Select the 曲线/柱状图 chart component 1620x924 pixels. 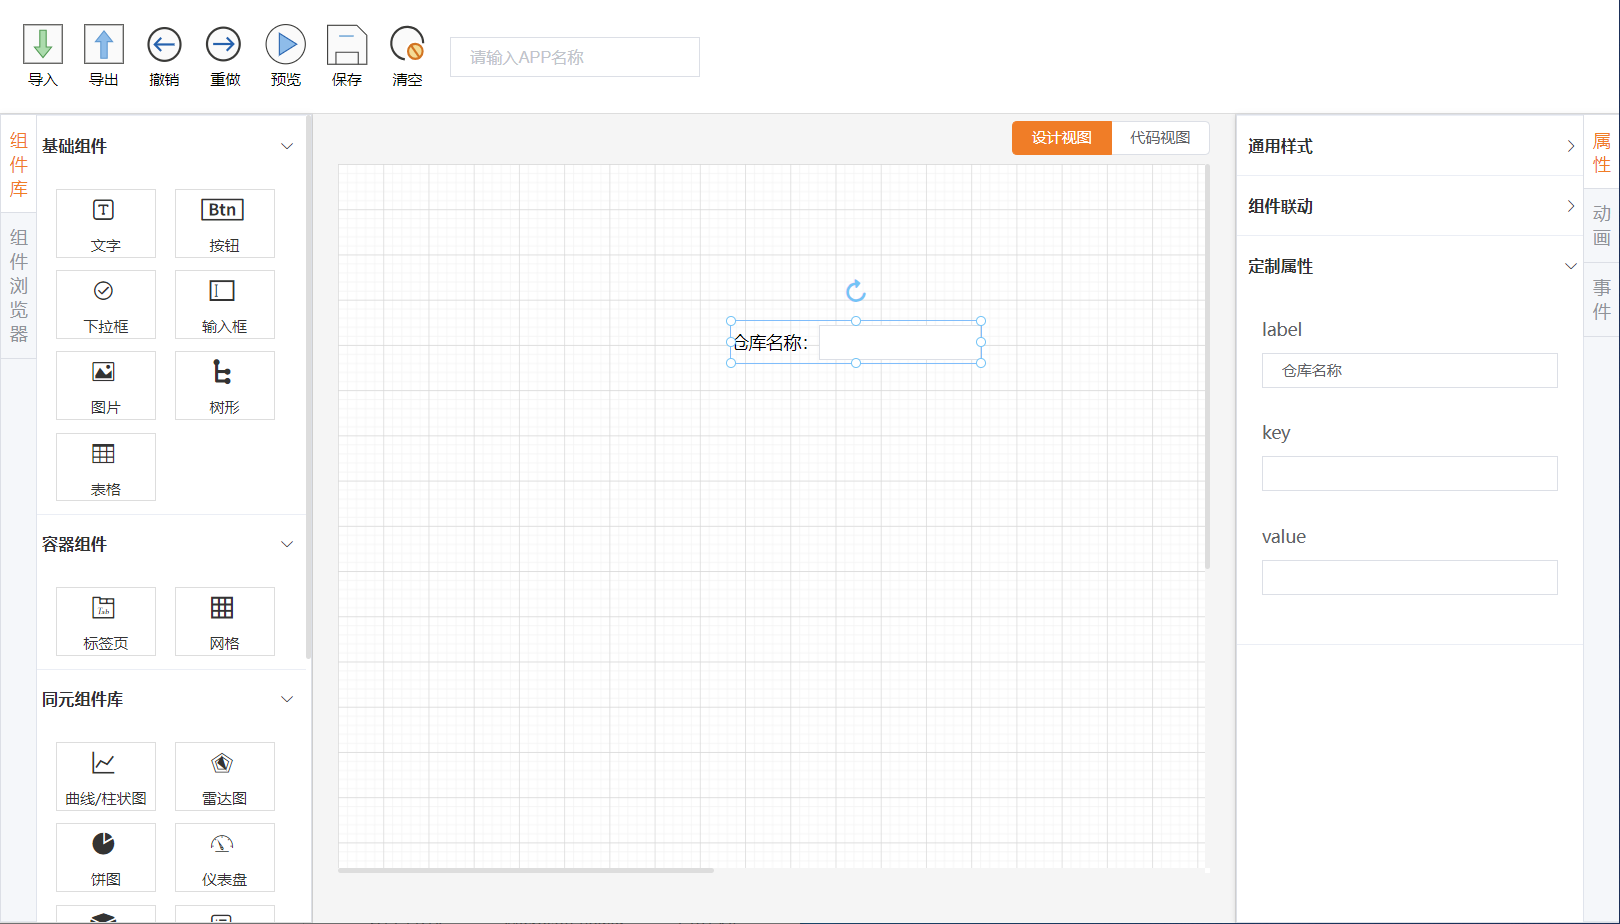pyautogui.click(x=106, y=776)
